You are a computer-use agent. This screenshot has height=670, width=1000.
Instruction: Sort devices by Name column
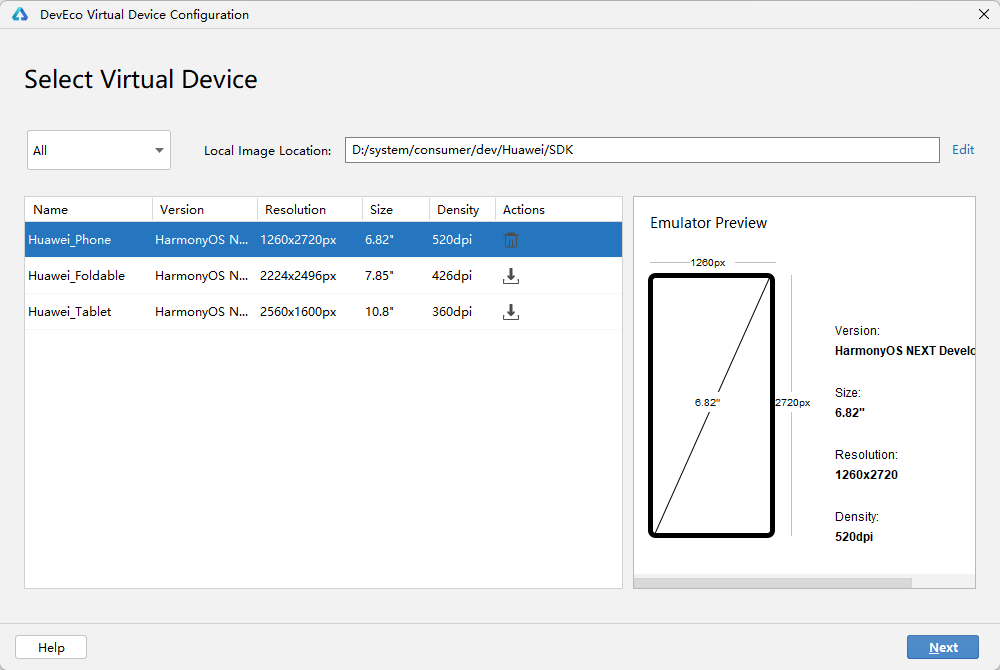pyautogui.click(x=89, y=210)
